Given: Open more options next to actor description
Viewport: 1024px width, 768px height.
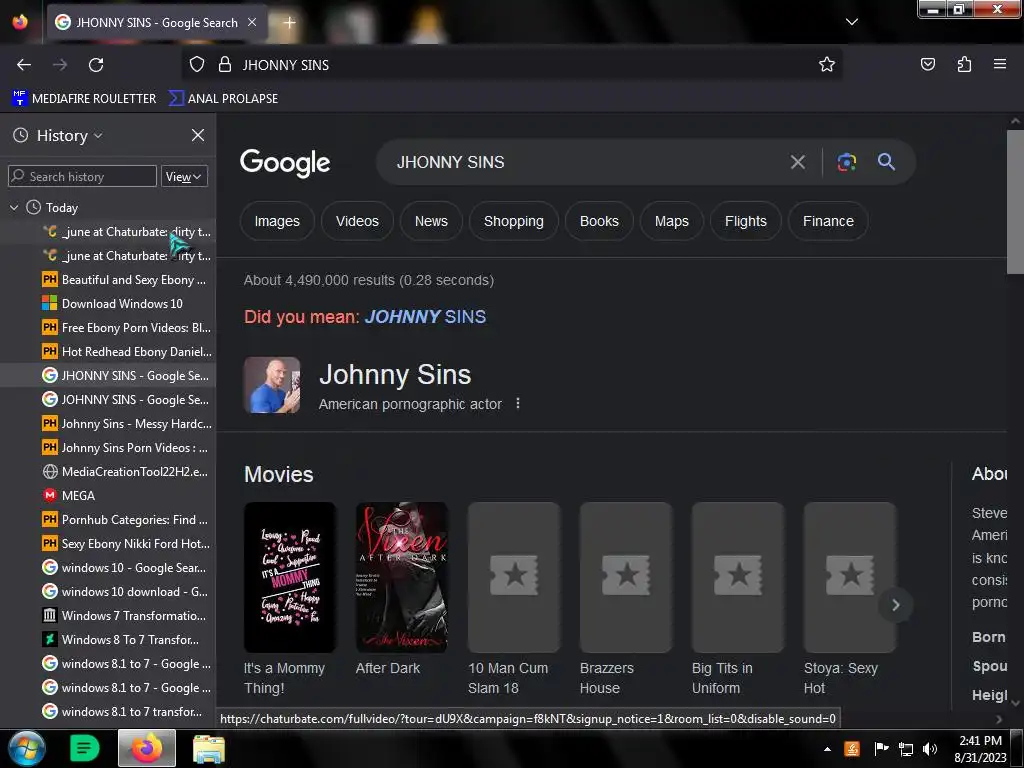Looking at the screenshot, I should (x=518, y=404).
